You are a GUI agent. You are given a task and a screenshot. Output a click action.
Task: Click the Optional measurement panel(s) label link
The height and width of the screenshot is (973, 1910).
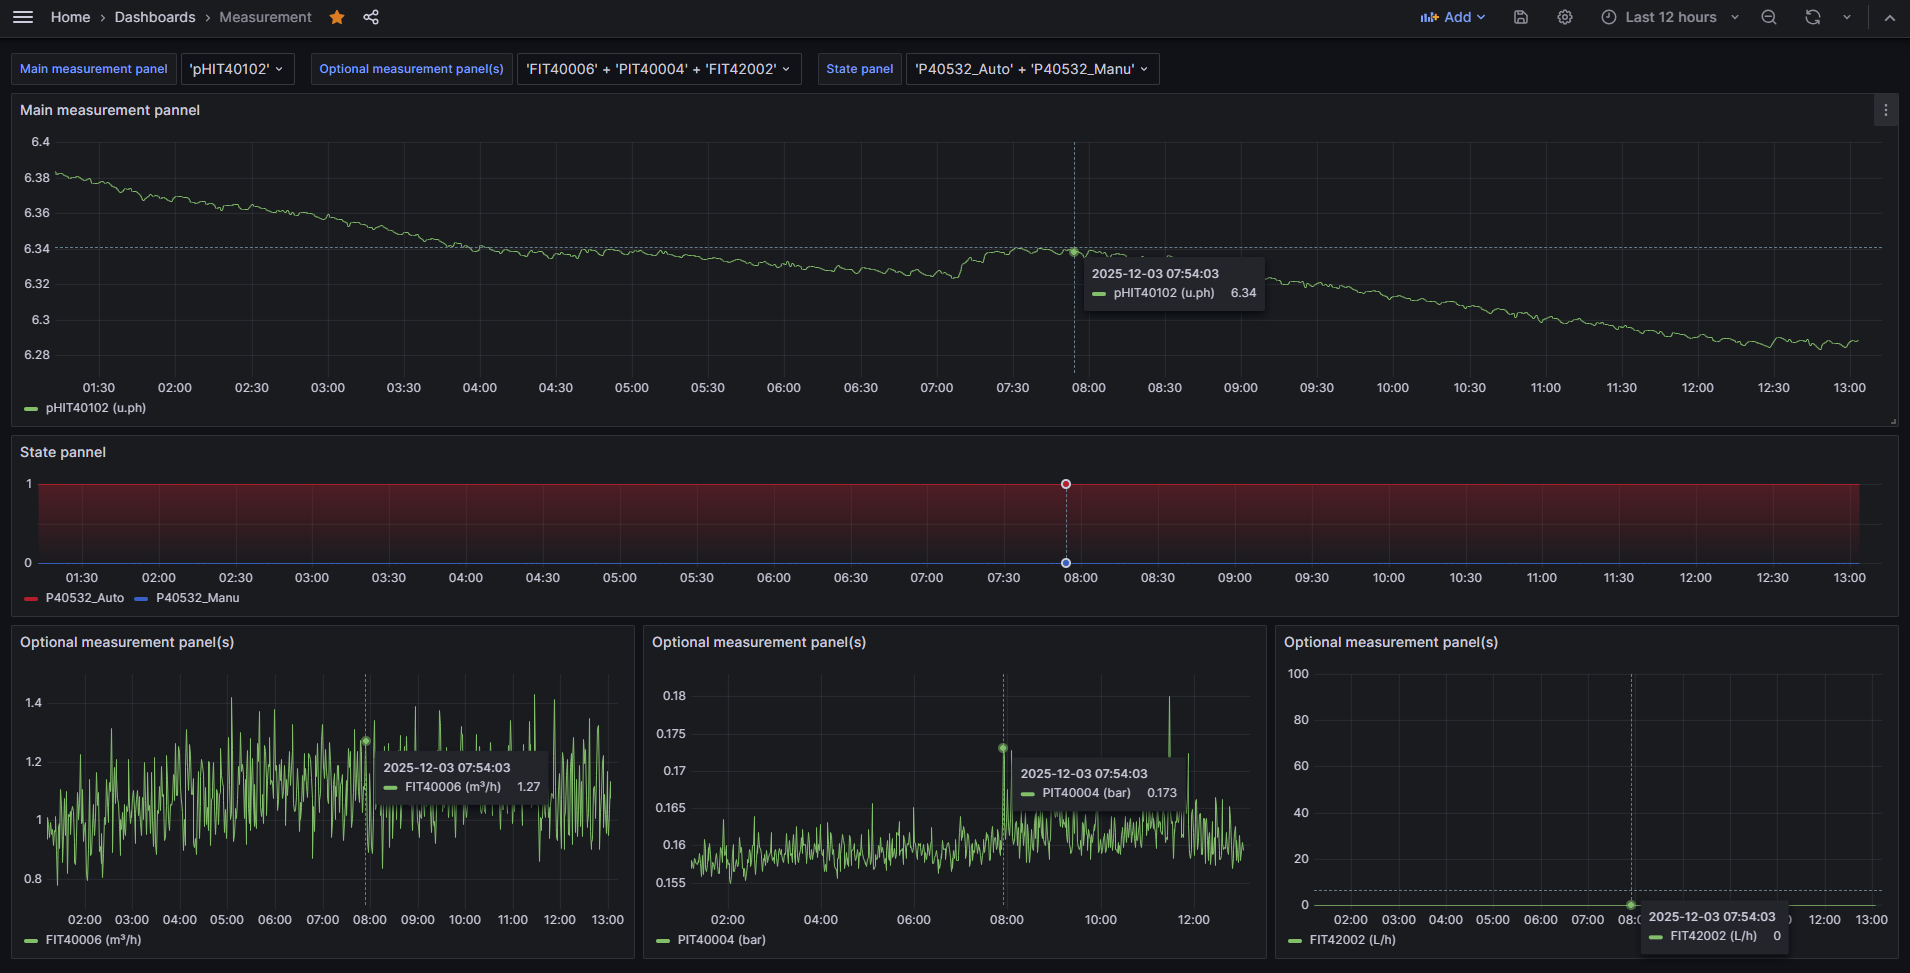[x=411, y=68]
